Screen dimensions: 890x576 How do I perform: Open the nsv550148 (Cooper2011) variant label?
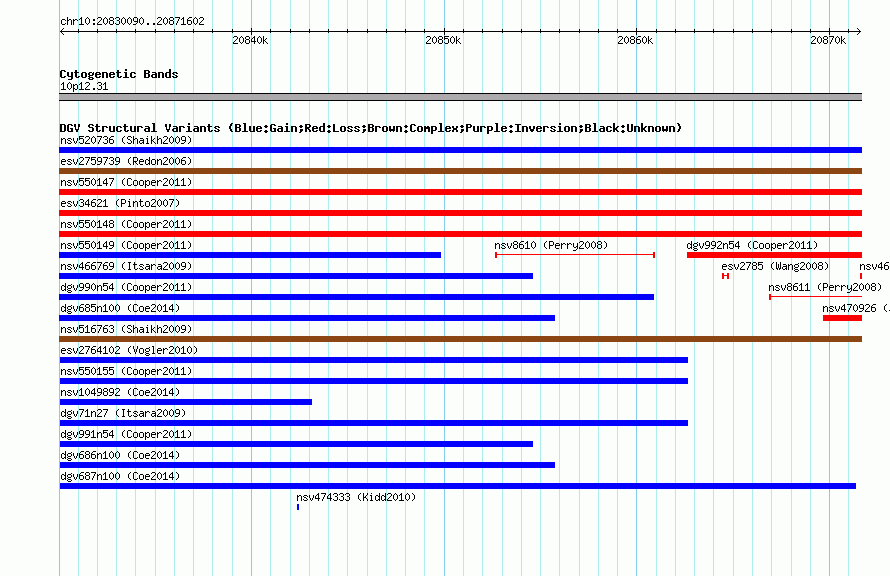[x=126, y=224]
